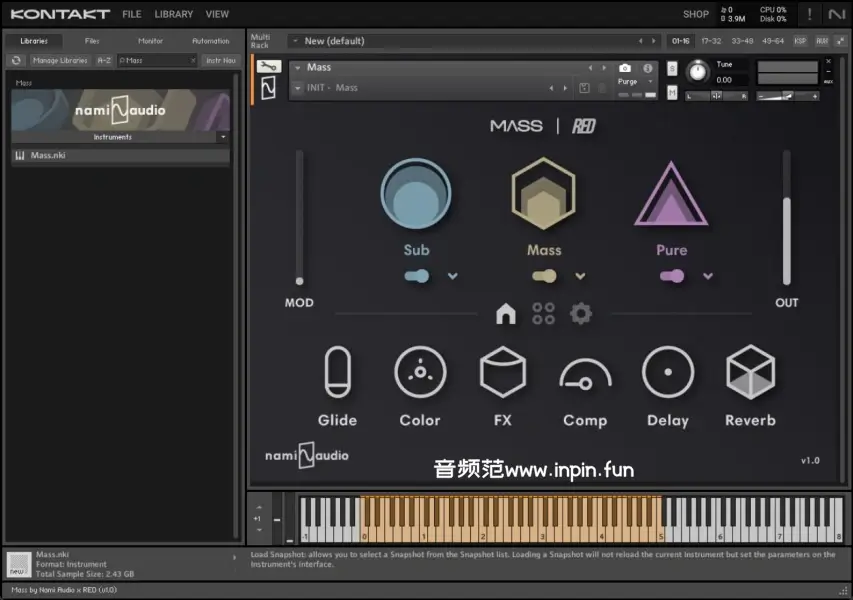Screen dimensions: 853x600
Task: Click the Color wheel icon
Action: (x=420, y=373)
